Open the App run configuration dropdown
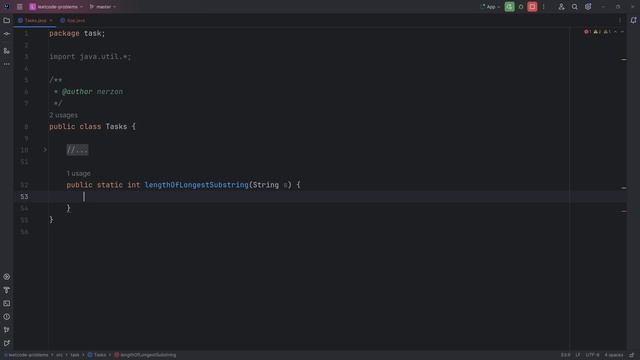This screenshot has width=640, height=360. [491, 7]
